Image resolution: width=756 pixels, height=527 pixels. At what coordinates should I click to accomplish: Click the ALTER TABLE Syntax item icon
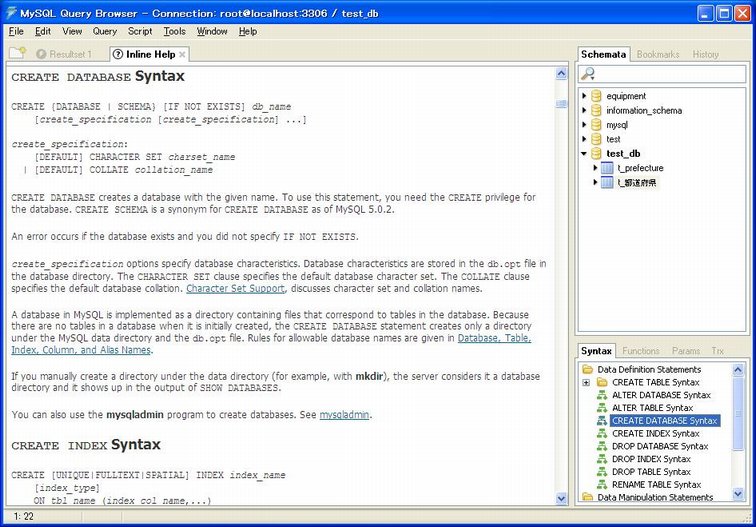(x=602, y=408)
